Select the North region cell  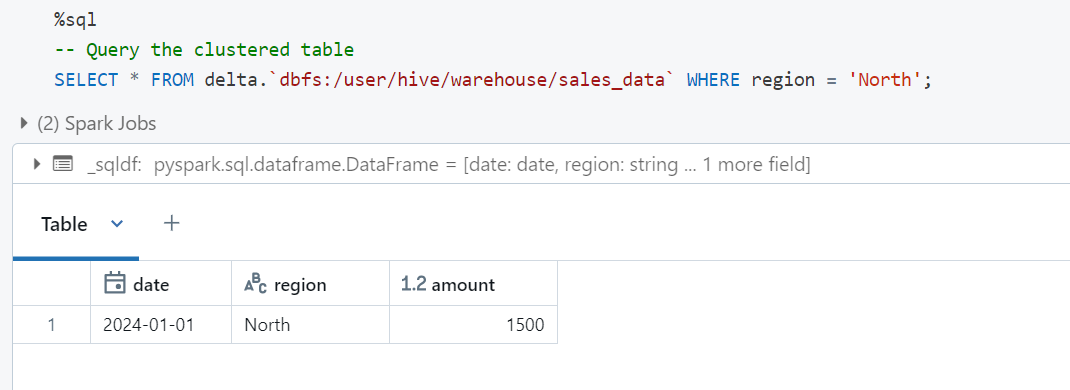tap(310, 325)
